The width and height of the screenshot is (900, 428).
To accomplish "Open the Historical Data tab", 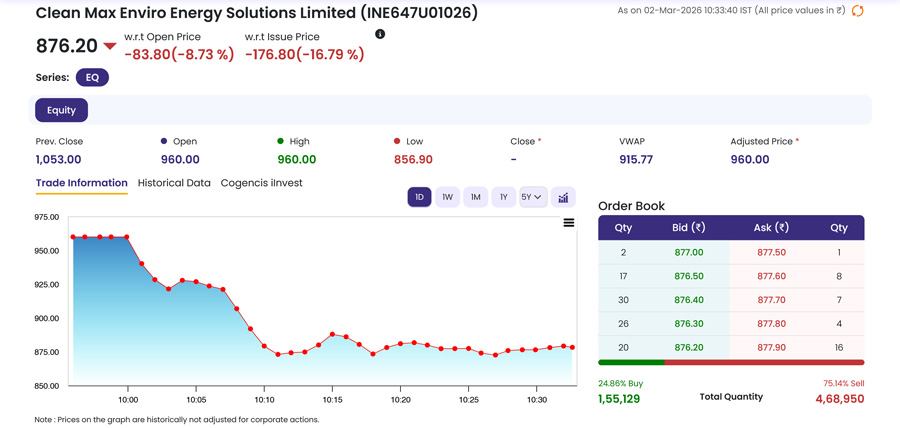I will click(174, 183).
